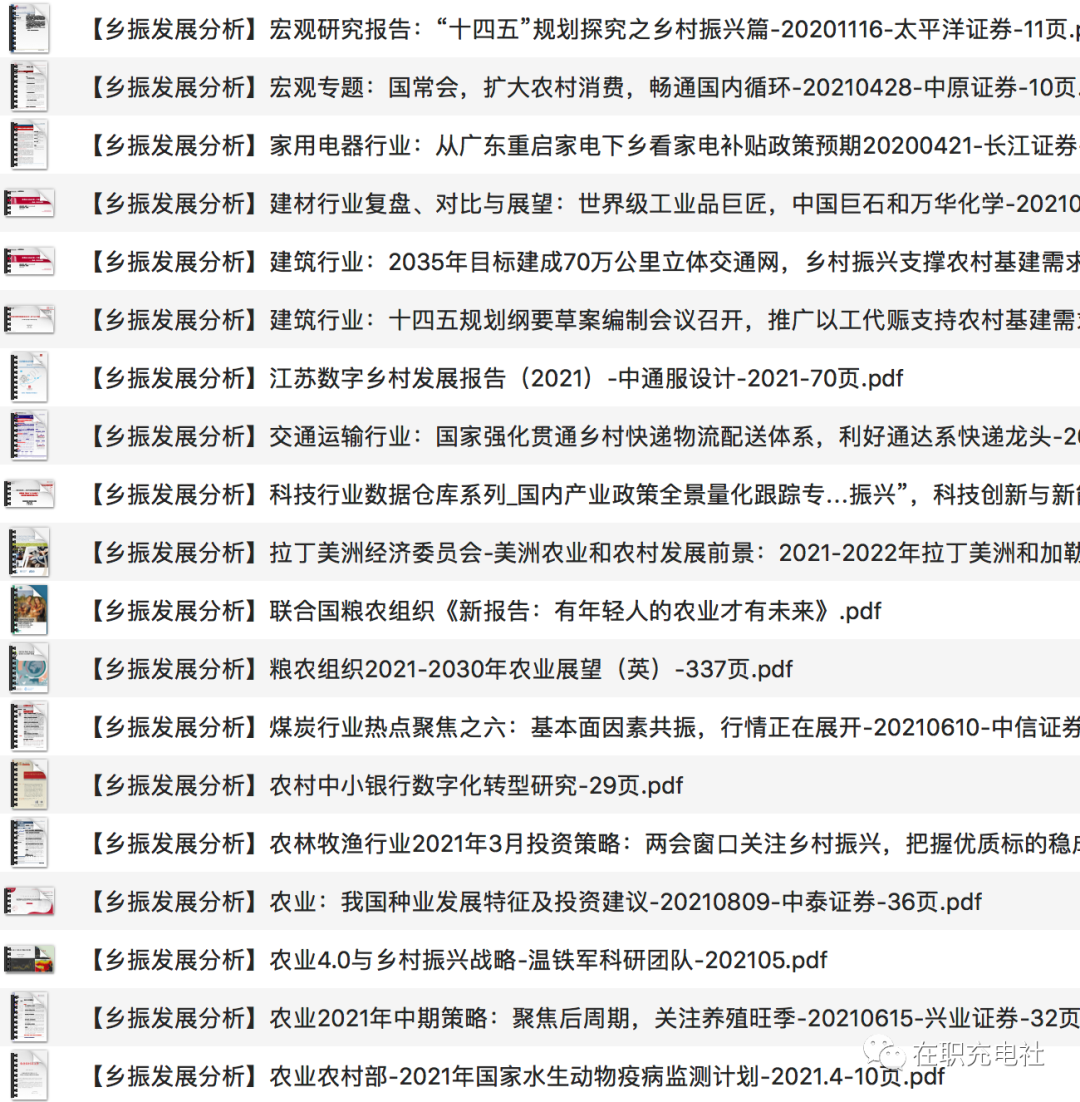The width and height of the screenshot is (1080, 1102).
Task: Click the PDF icon for 家用电器行业 file
Action: tap(28, 146)
